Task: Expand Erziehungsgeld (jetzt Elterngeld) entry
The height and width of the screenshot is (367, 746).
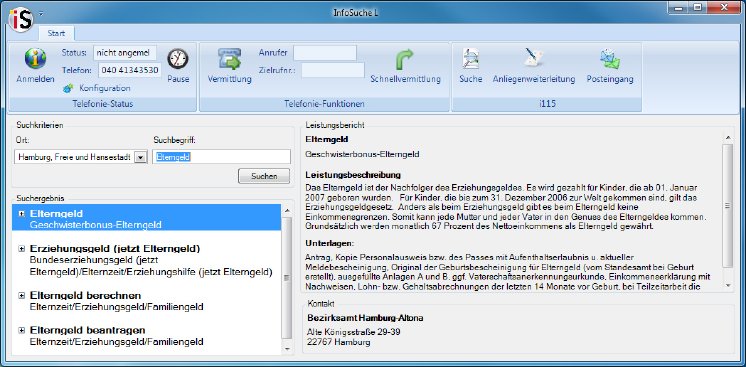Action: point(21,249)
